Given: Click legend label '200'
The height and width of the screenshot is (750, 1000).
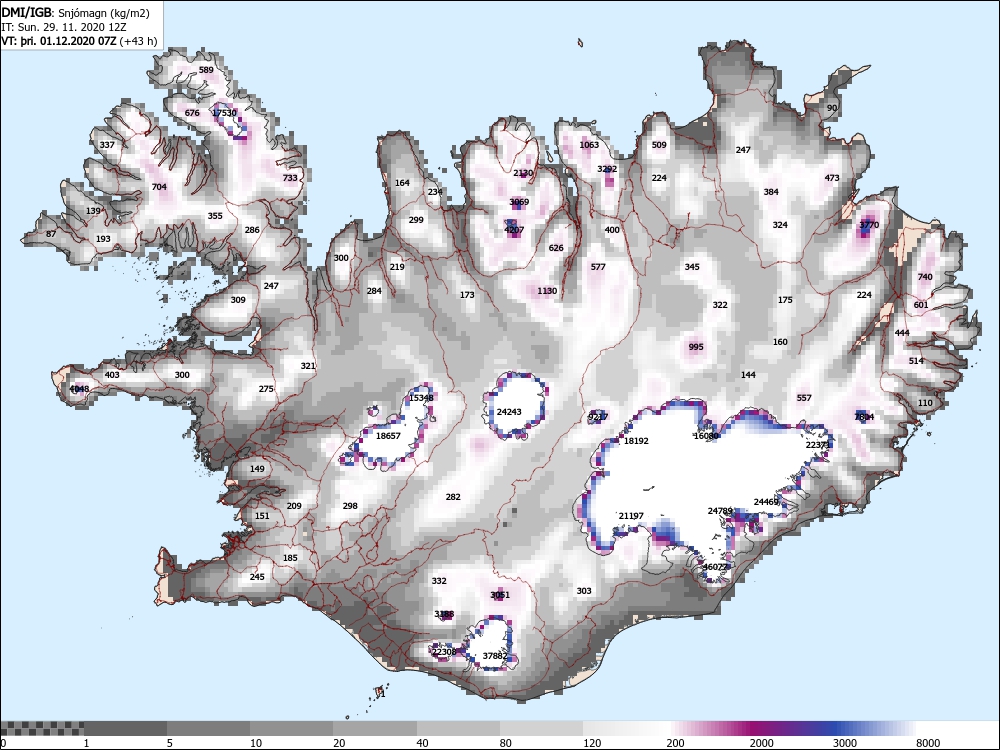Looking at the screenshot, I should [675, 743].
